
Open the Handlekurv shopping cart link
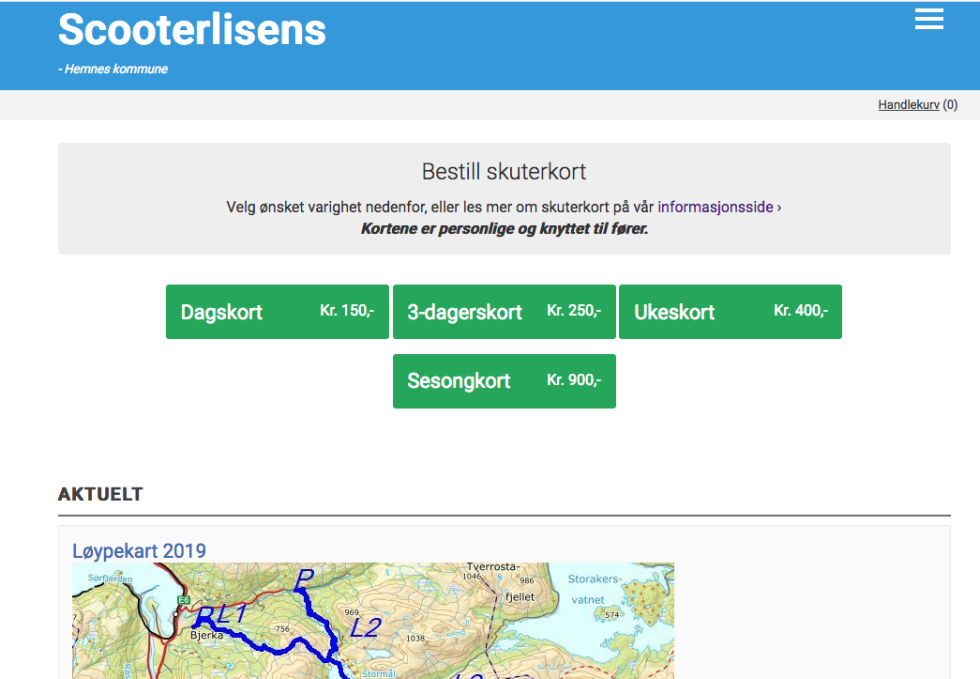click(908, 105)
